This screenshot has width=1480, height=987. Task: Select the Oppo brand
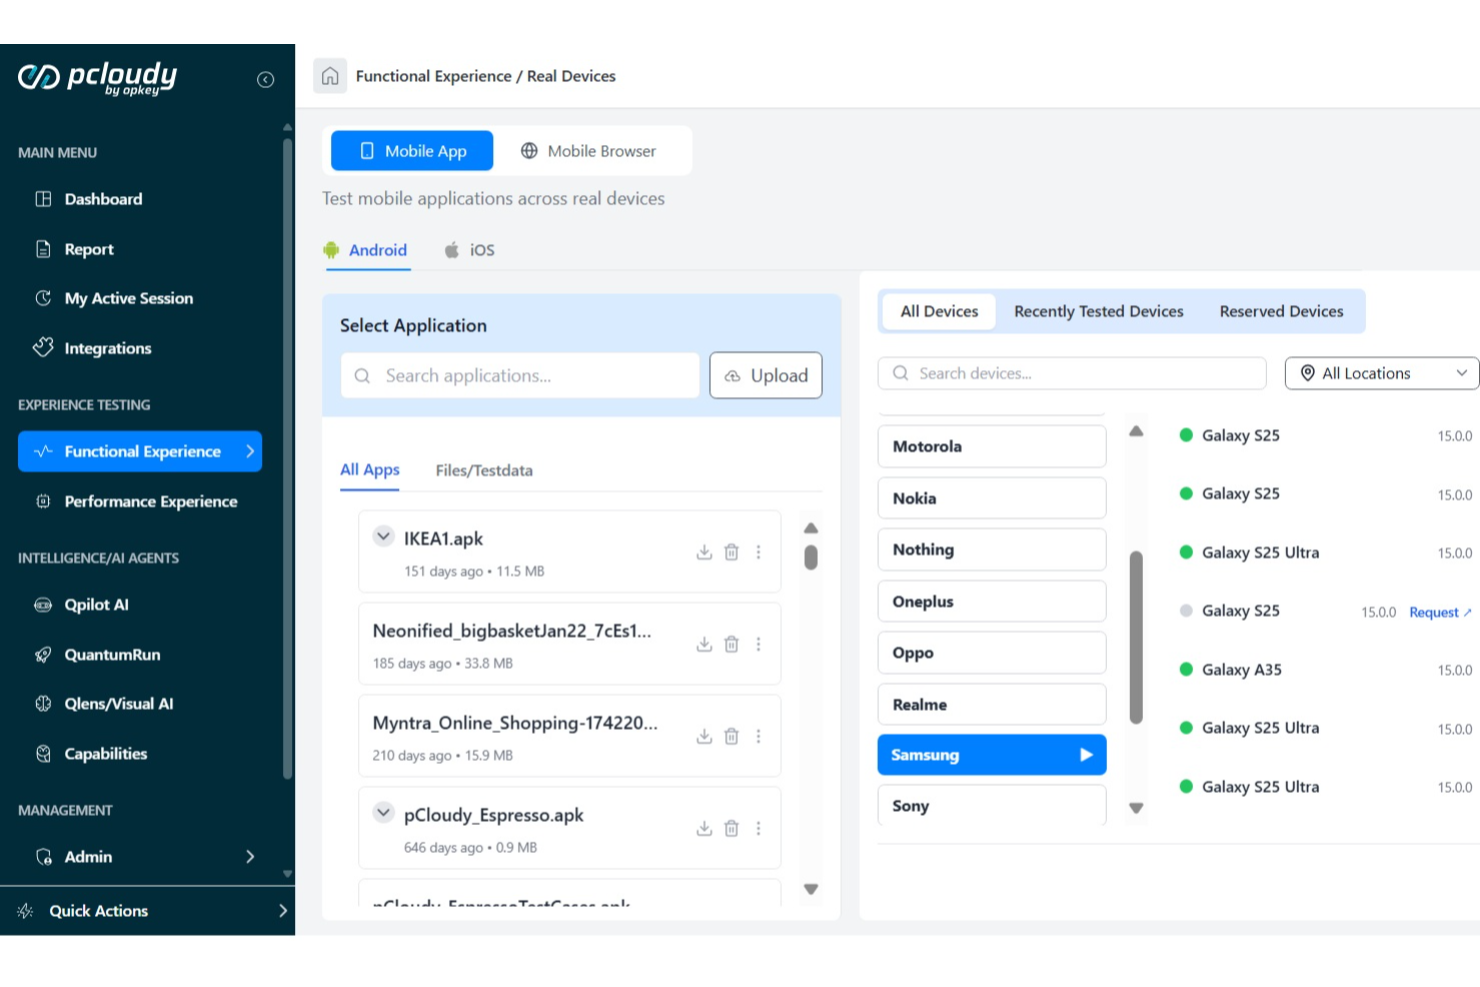coord(992,652)
